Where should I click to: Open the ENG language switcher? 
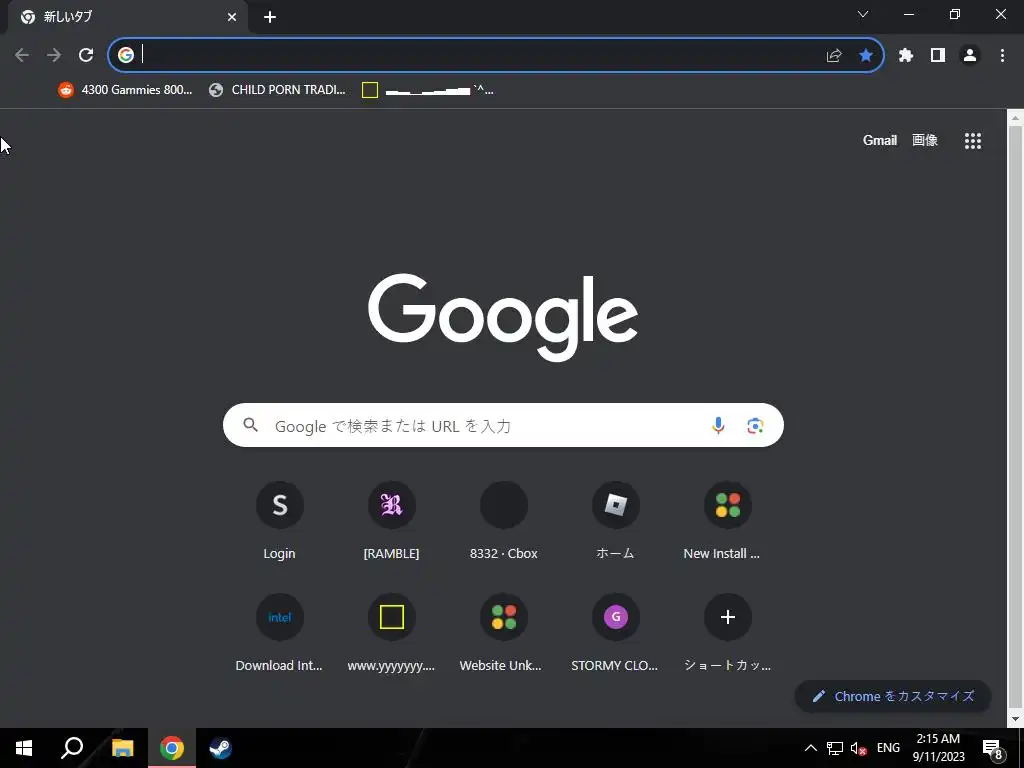(888, 748)
